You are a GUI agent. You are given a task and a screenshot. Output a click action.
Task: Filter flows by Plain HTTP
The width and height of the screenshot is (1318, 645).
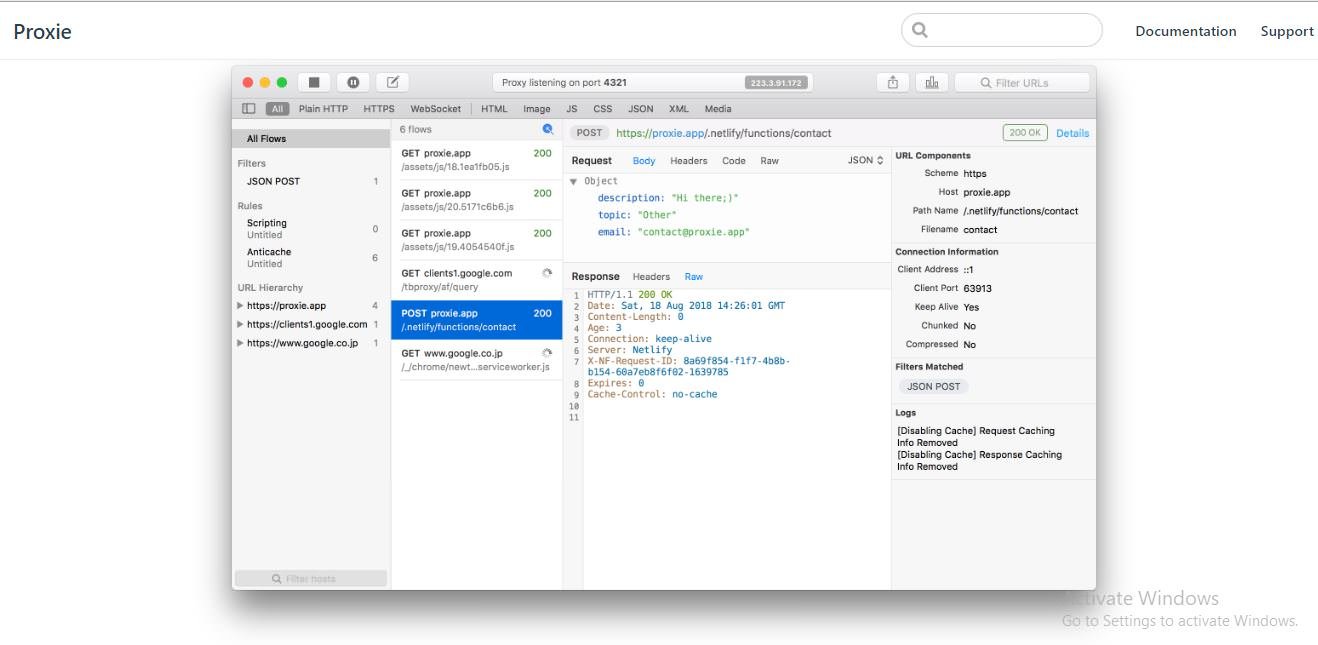pyautogui.click(x=323, y=109)
